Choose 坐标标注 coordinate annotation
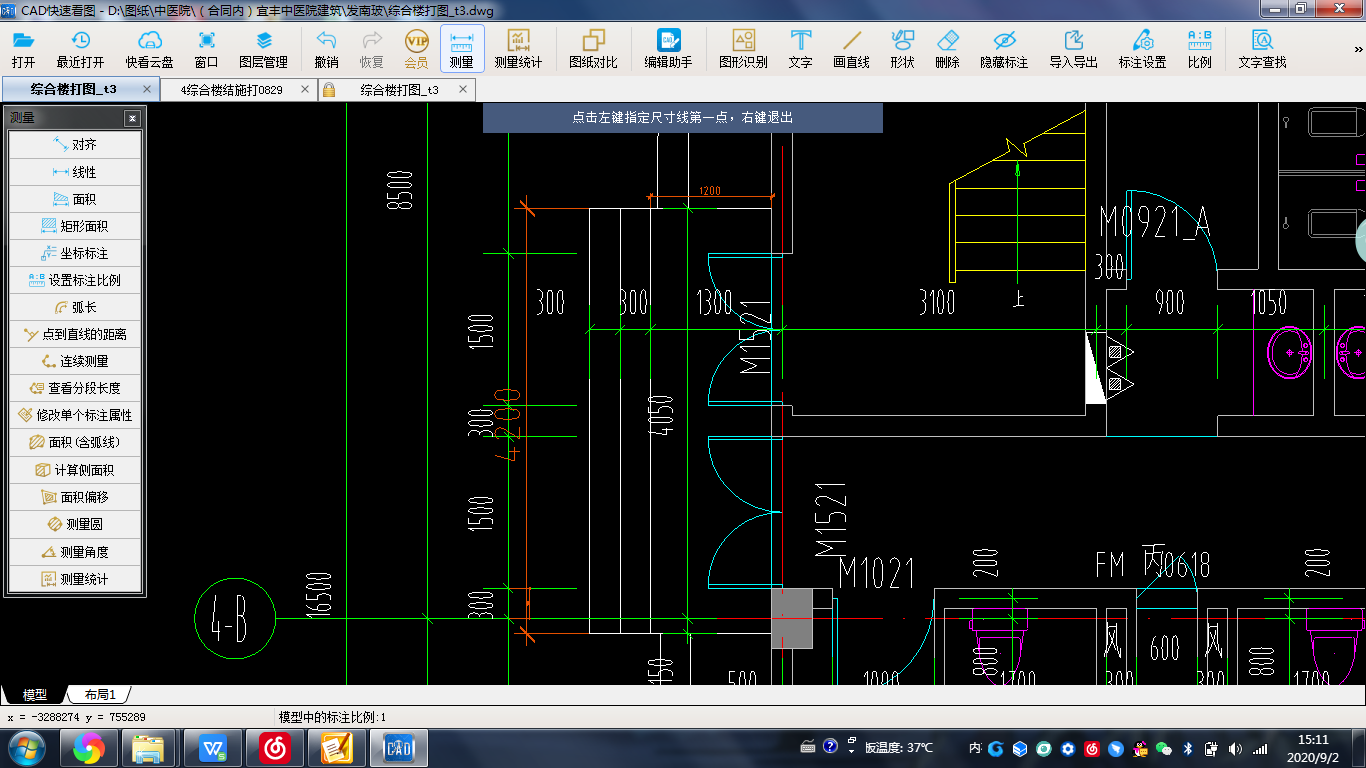The height and width of the screenshot is (768, 1366). (x=75, y=253)
